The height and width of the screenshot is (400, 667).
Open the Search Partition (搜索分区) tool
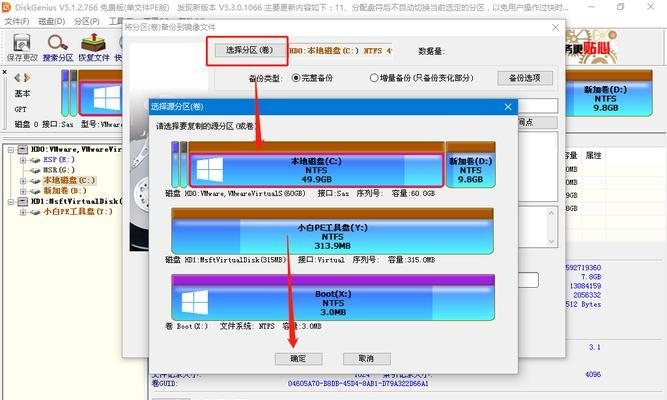[57, 48]
